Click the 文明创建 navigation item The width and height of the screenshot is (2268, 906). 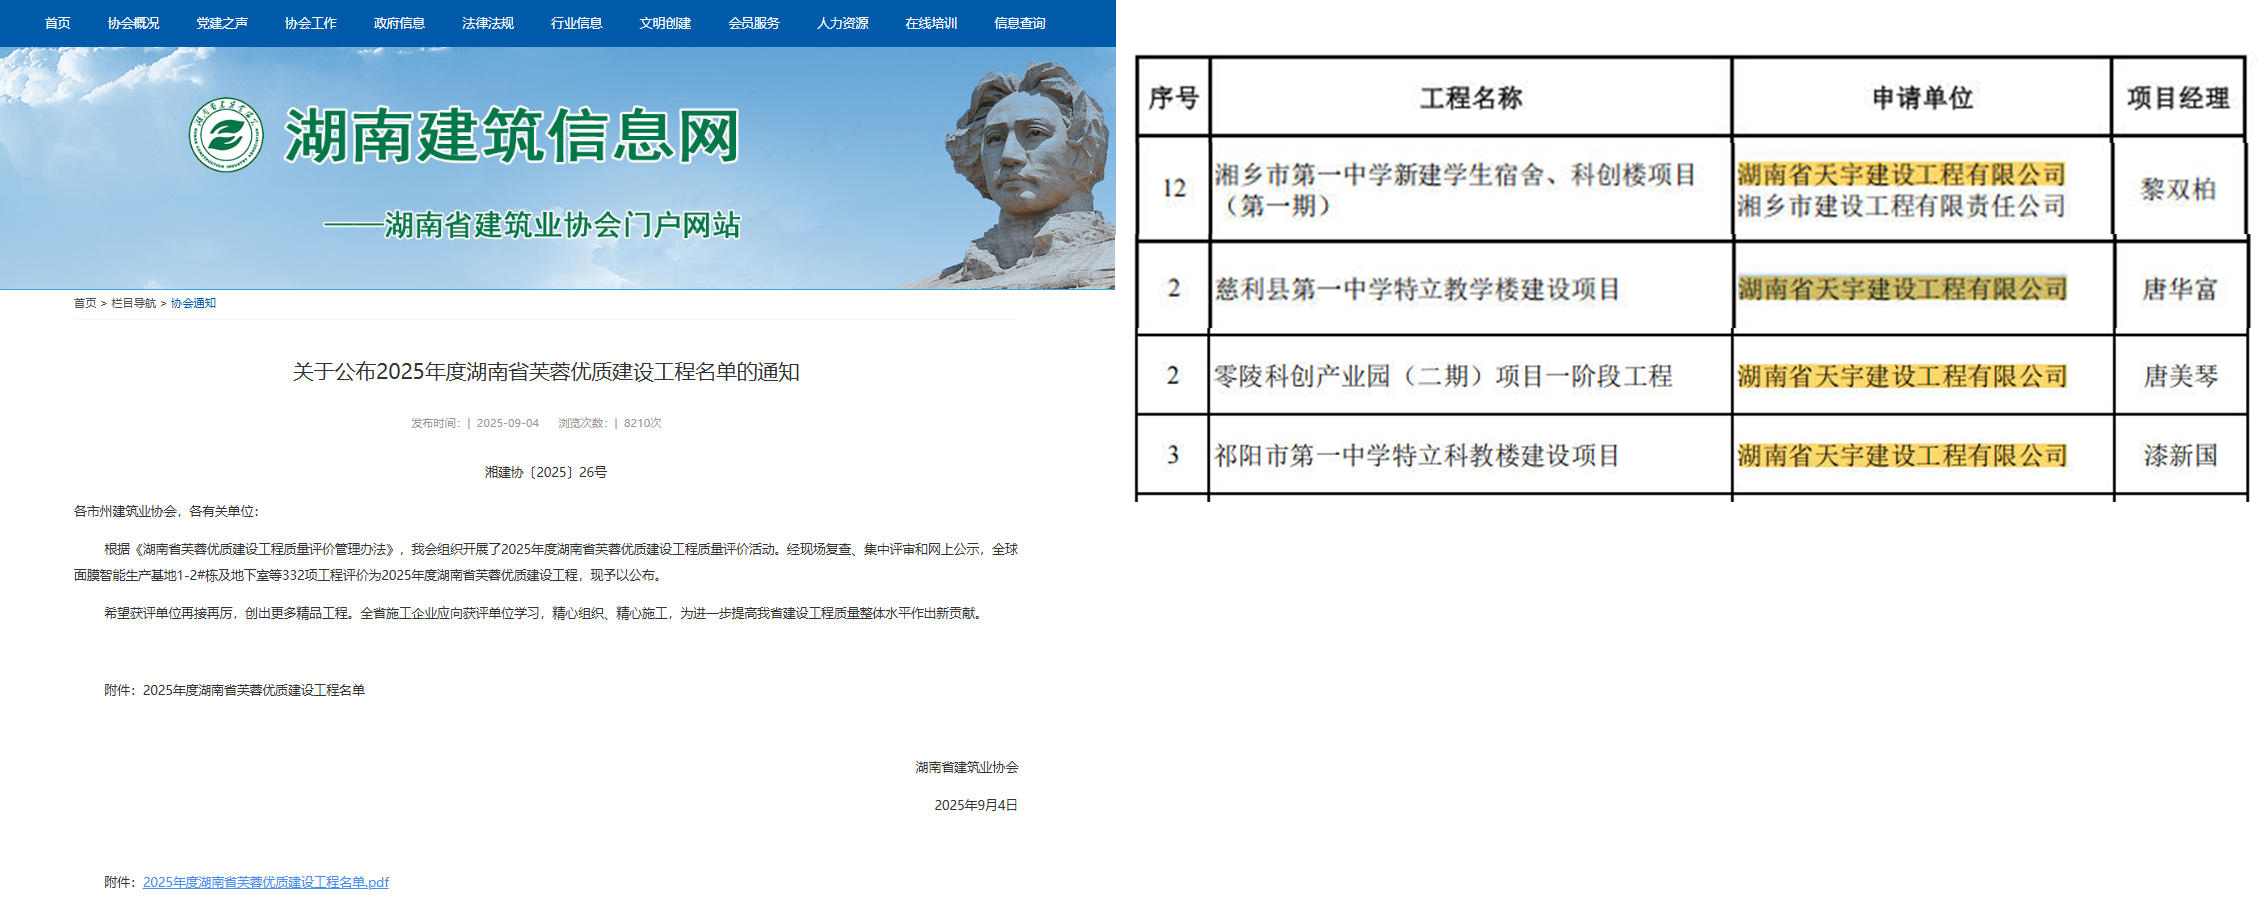point(665,23)
